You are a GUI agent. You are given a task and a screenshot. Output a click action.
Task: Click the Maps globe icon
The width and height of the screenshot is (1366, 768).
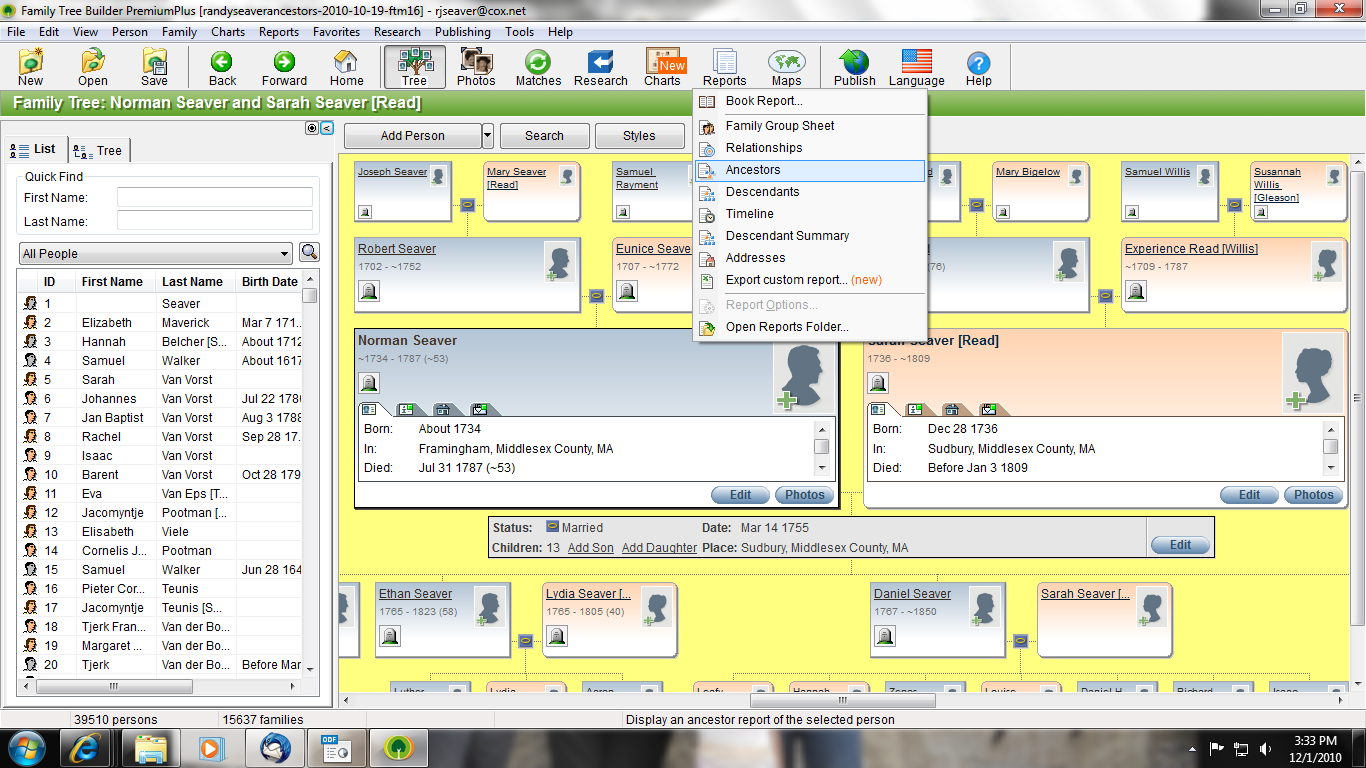coord(786,67)
